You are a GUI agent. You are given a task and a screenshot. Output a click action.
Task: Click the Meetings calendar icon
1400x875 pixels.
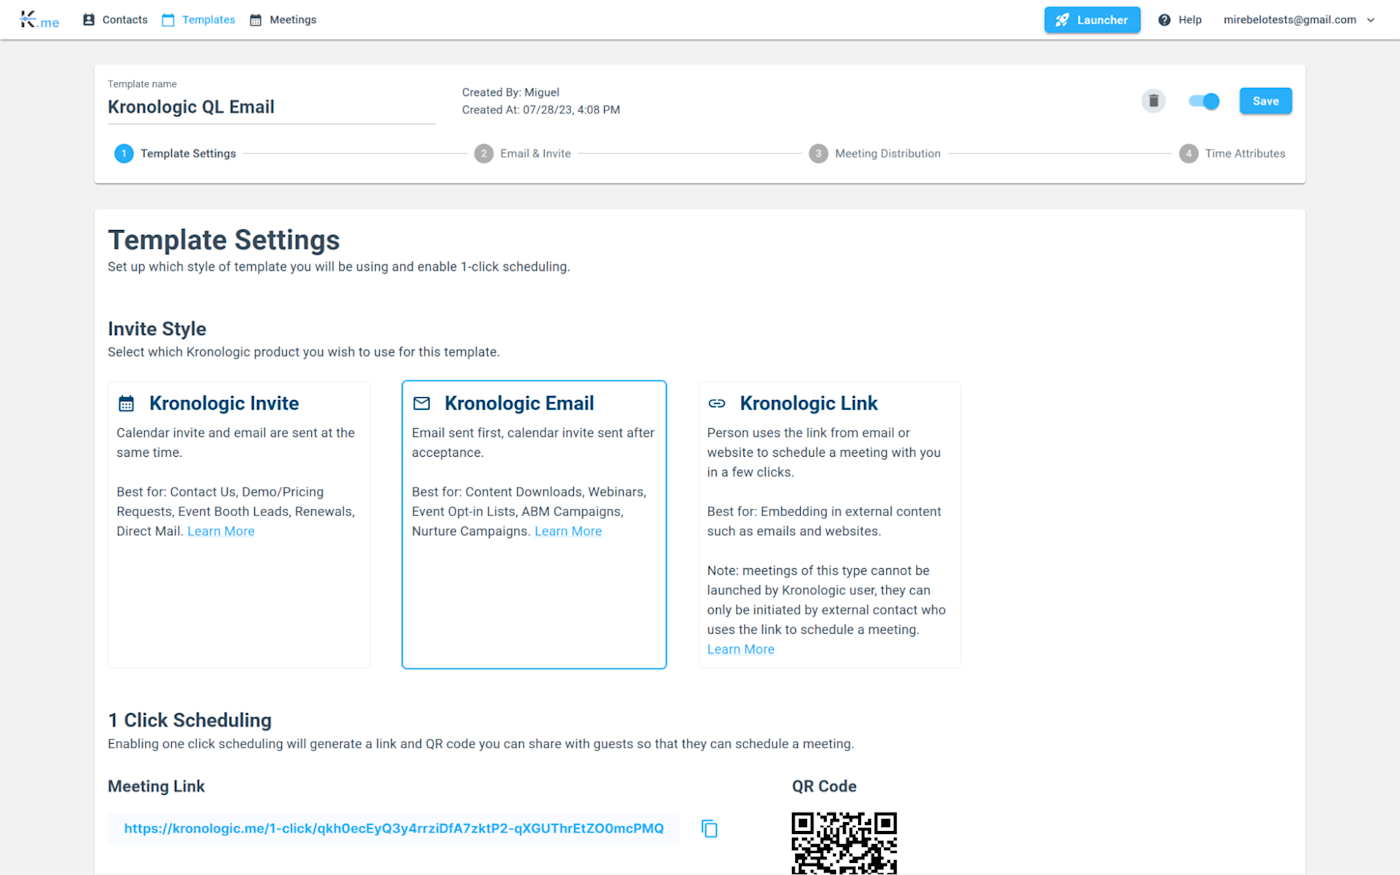(x=256, y=20)
